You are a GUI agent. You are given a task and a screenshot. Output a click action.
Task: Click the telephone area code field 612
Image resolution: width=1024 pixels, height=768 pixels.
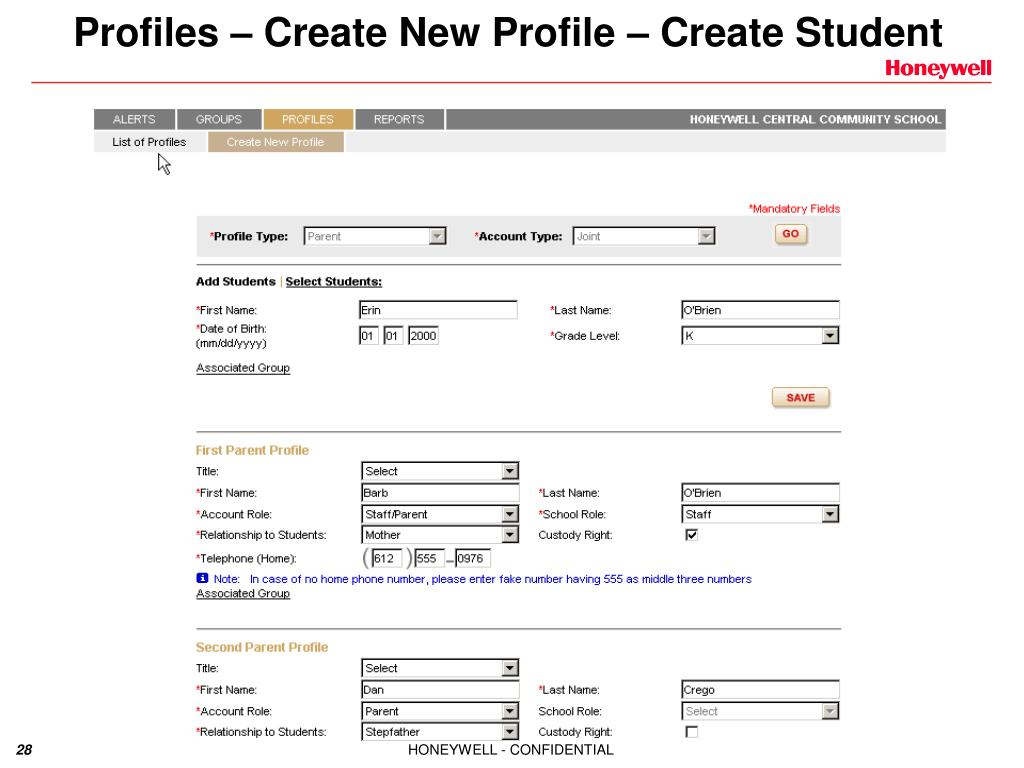click(x=387, y=558)
